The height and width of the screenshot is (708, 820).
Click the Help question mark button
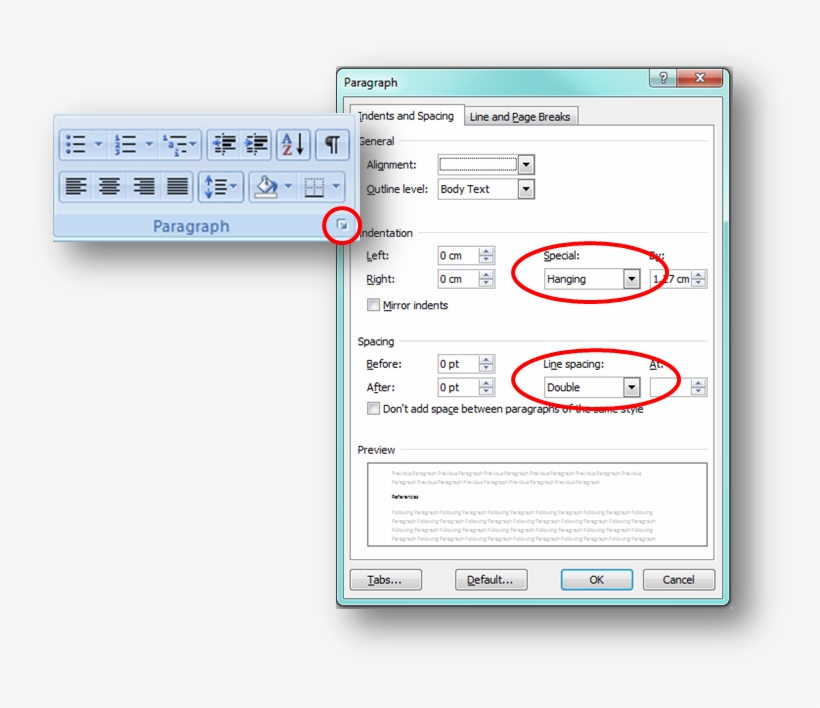click(x=663, y=78)
